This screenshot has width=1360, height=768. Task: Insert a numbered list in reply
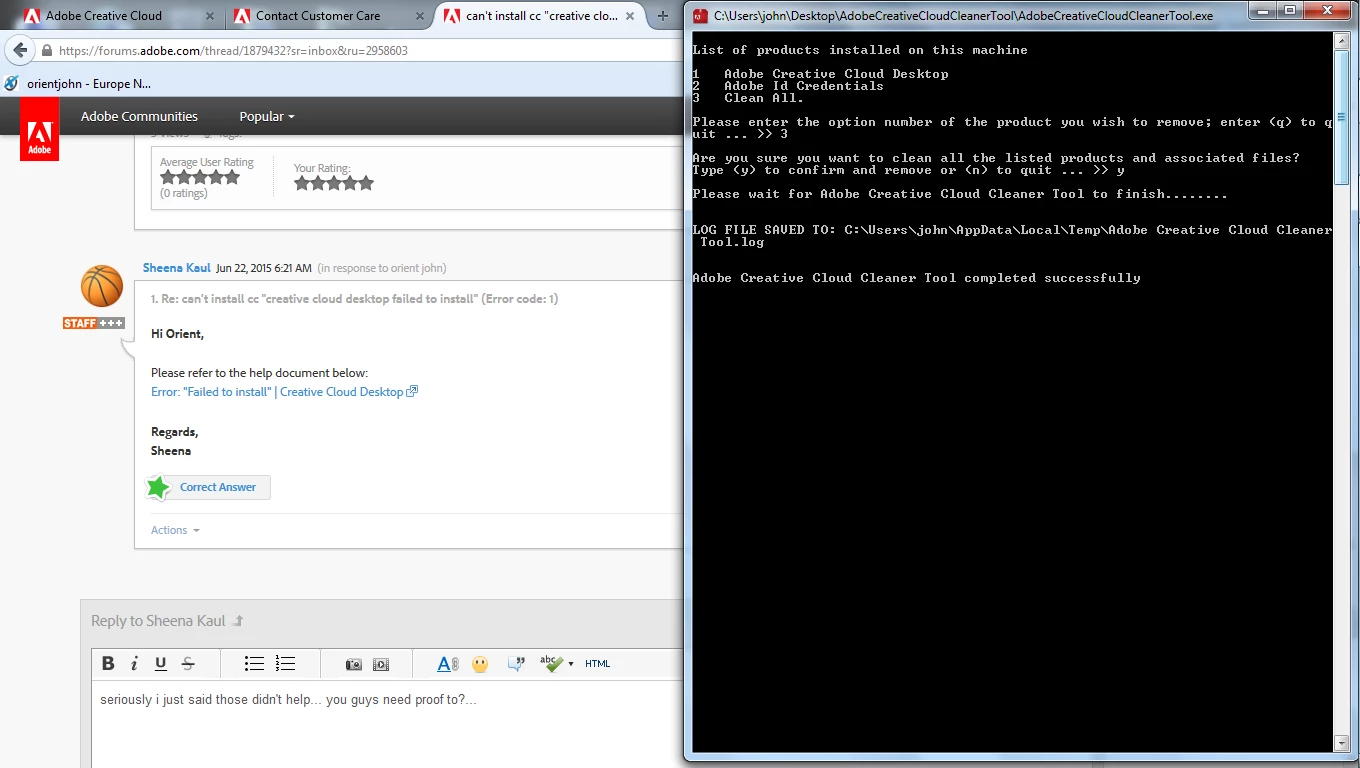click(x=285, y=664)
